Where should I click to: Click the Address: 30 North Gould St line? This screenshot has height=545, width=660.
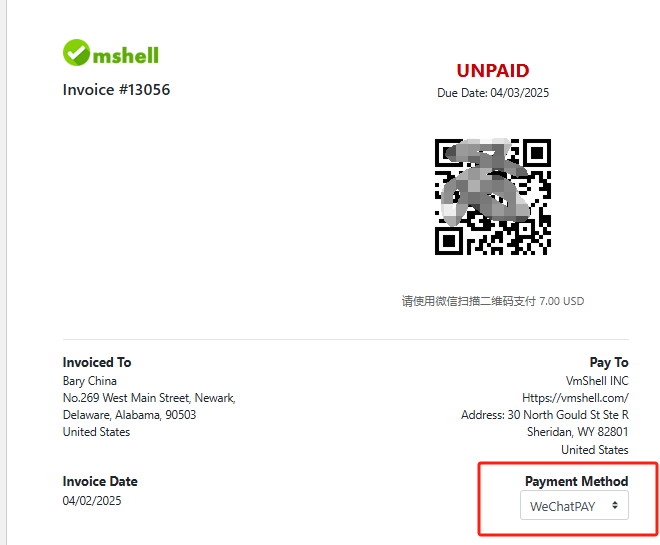(545, 415)
